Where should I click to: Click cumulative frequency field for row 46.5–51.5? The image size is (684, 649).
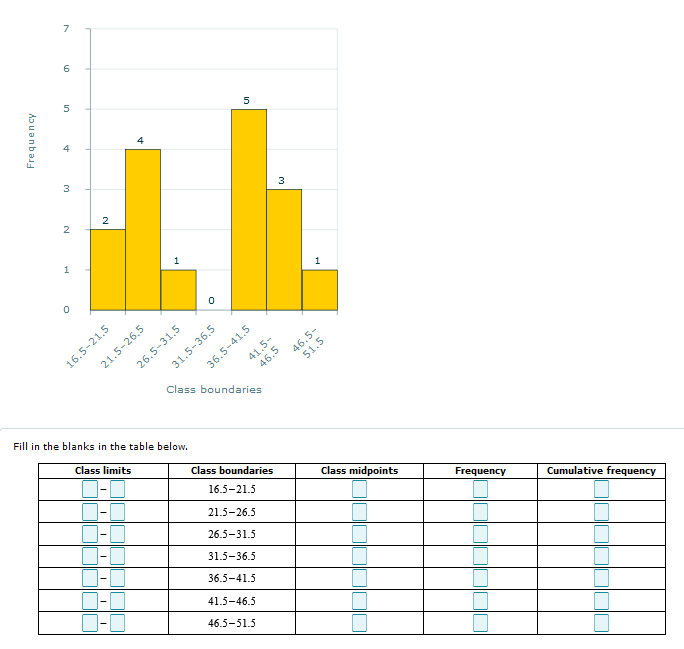coord(601,623)
